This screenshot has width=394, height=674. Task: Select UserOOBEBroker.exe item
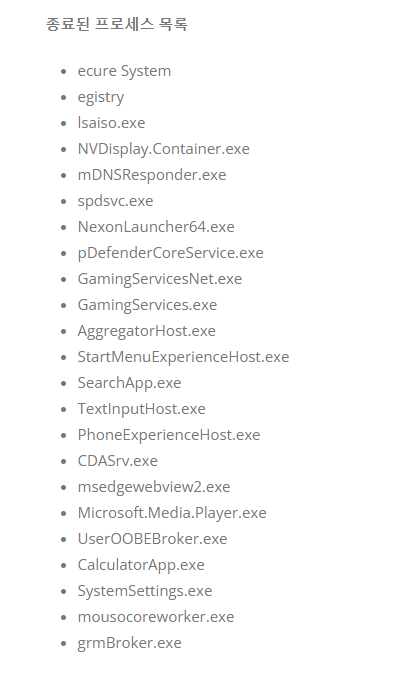[152, 539]
